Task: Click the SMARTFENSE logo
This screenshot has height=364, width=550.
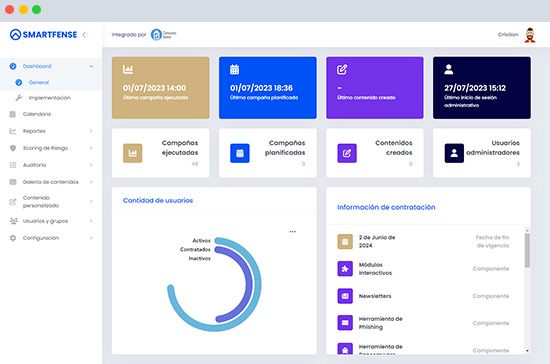Action: [43, 34]
